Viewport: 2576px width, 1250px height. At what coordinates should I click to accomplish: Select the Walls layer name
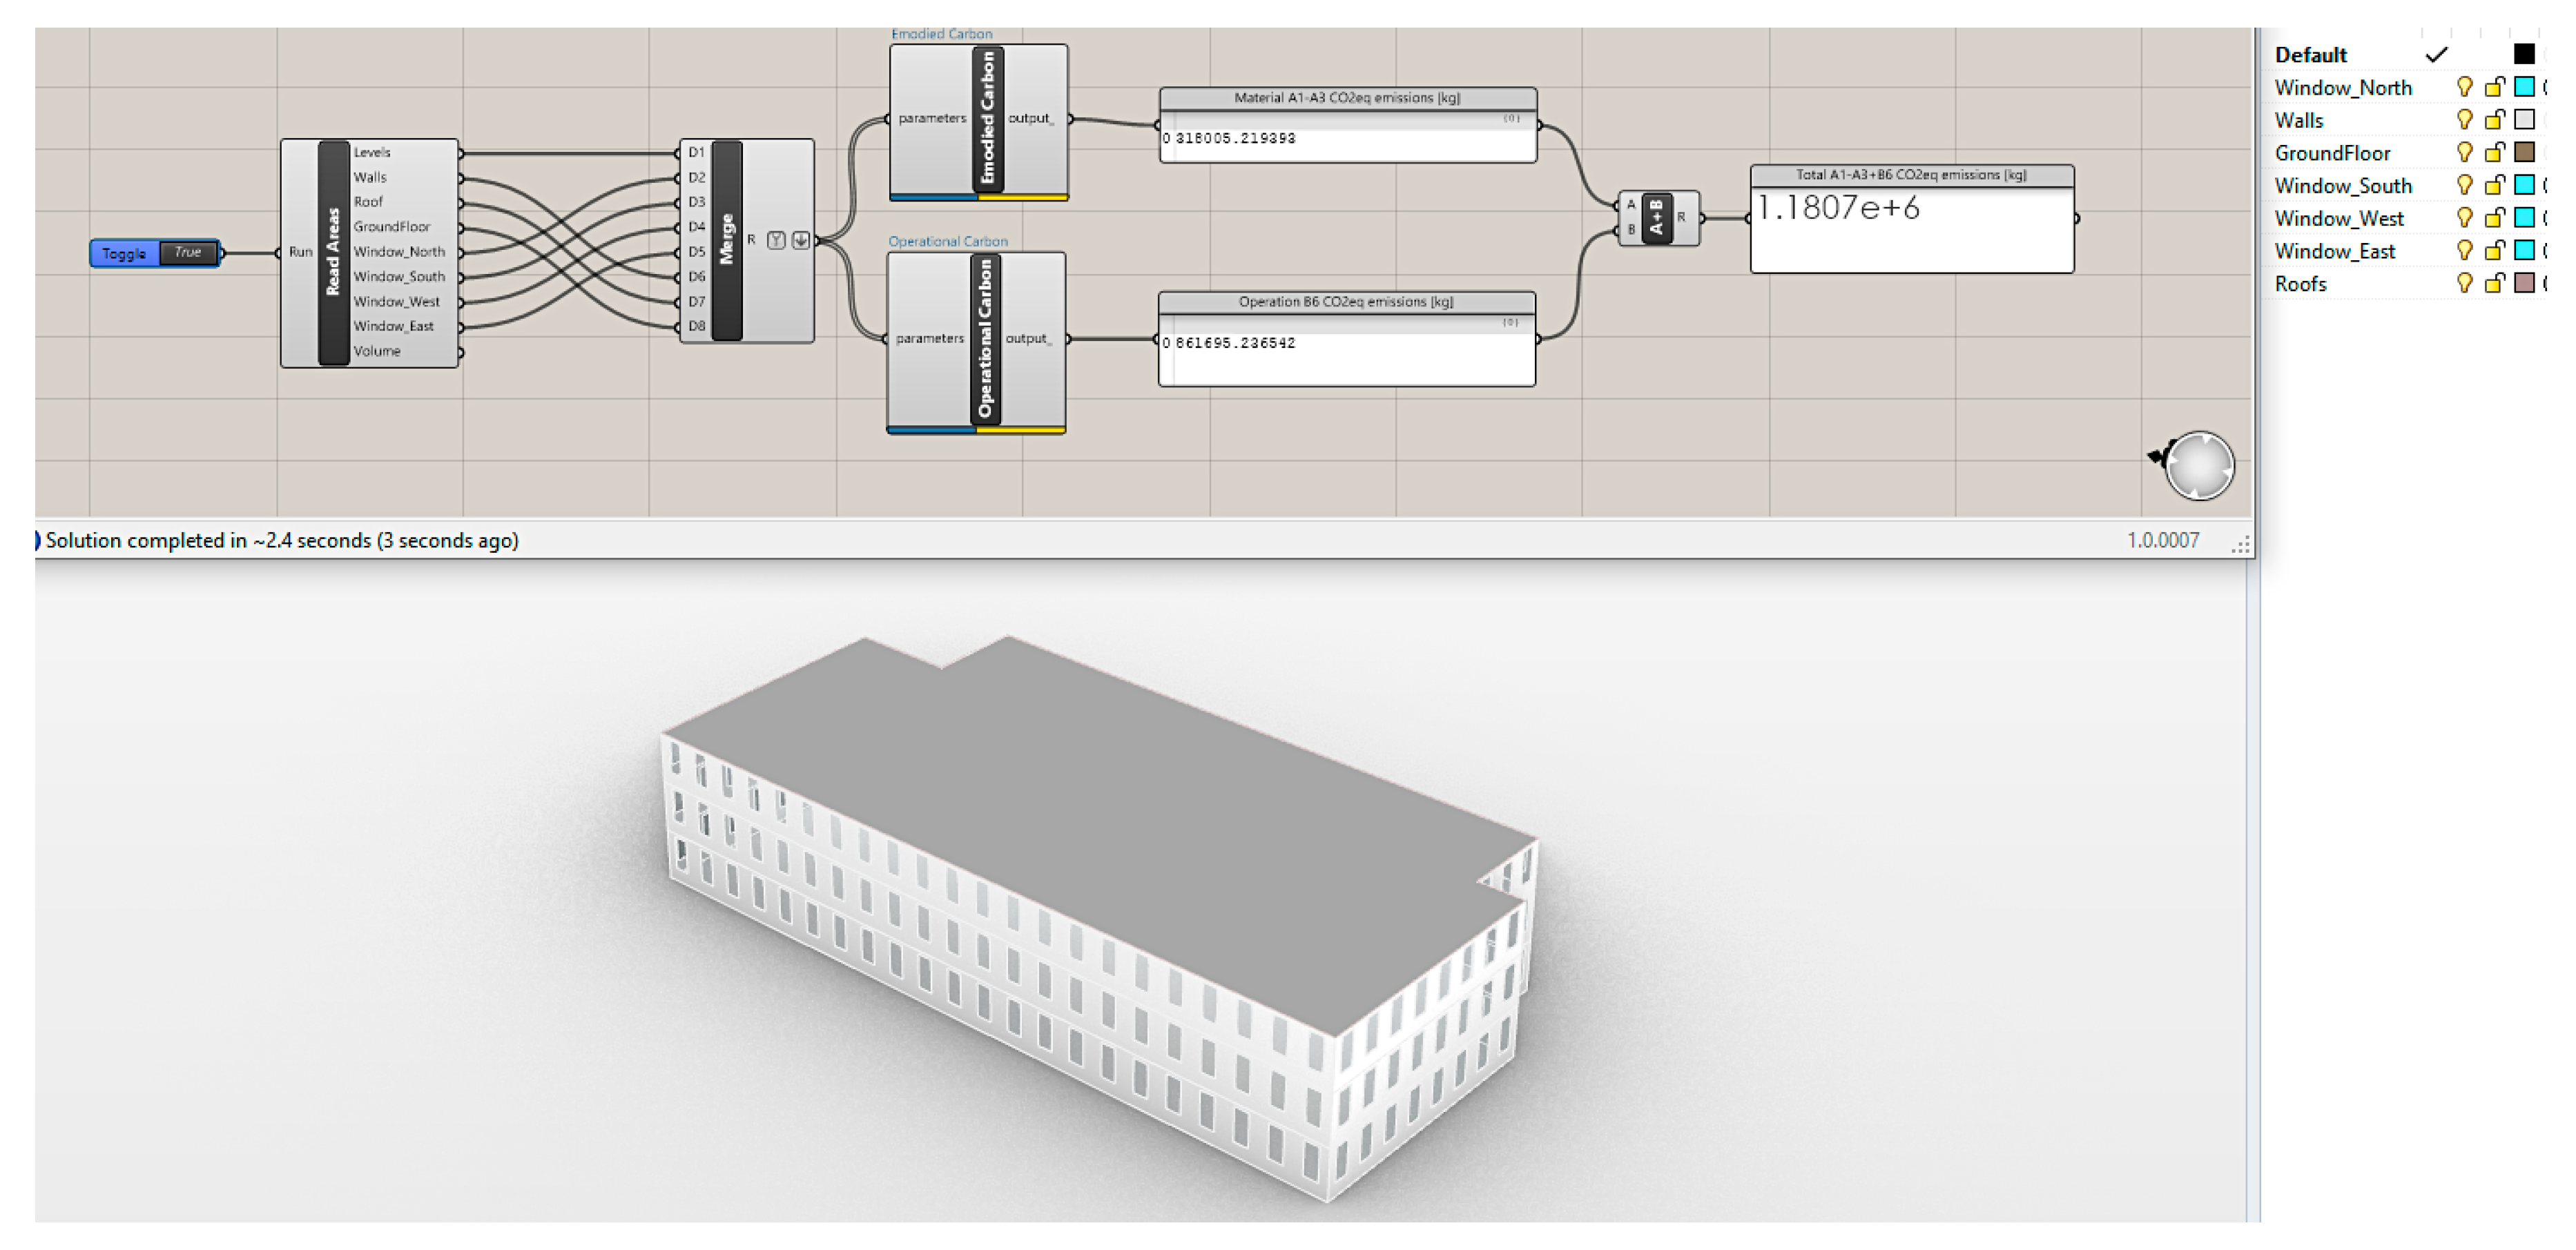(x=2299, y=120)
